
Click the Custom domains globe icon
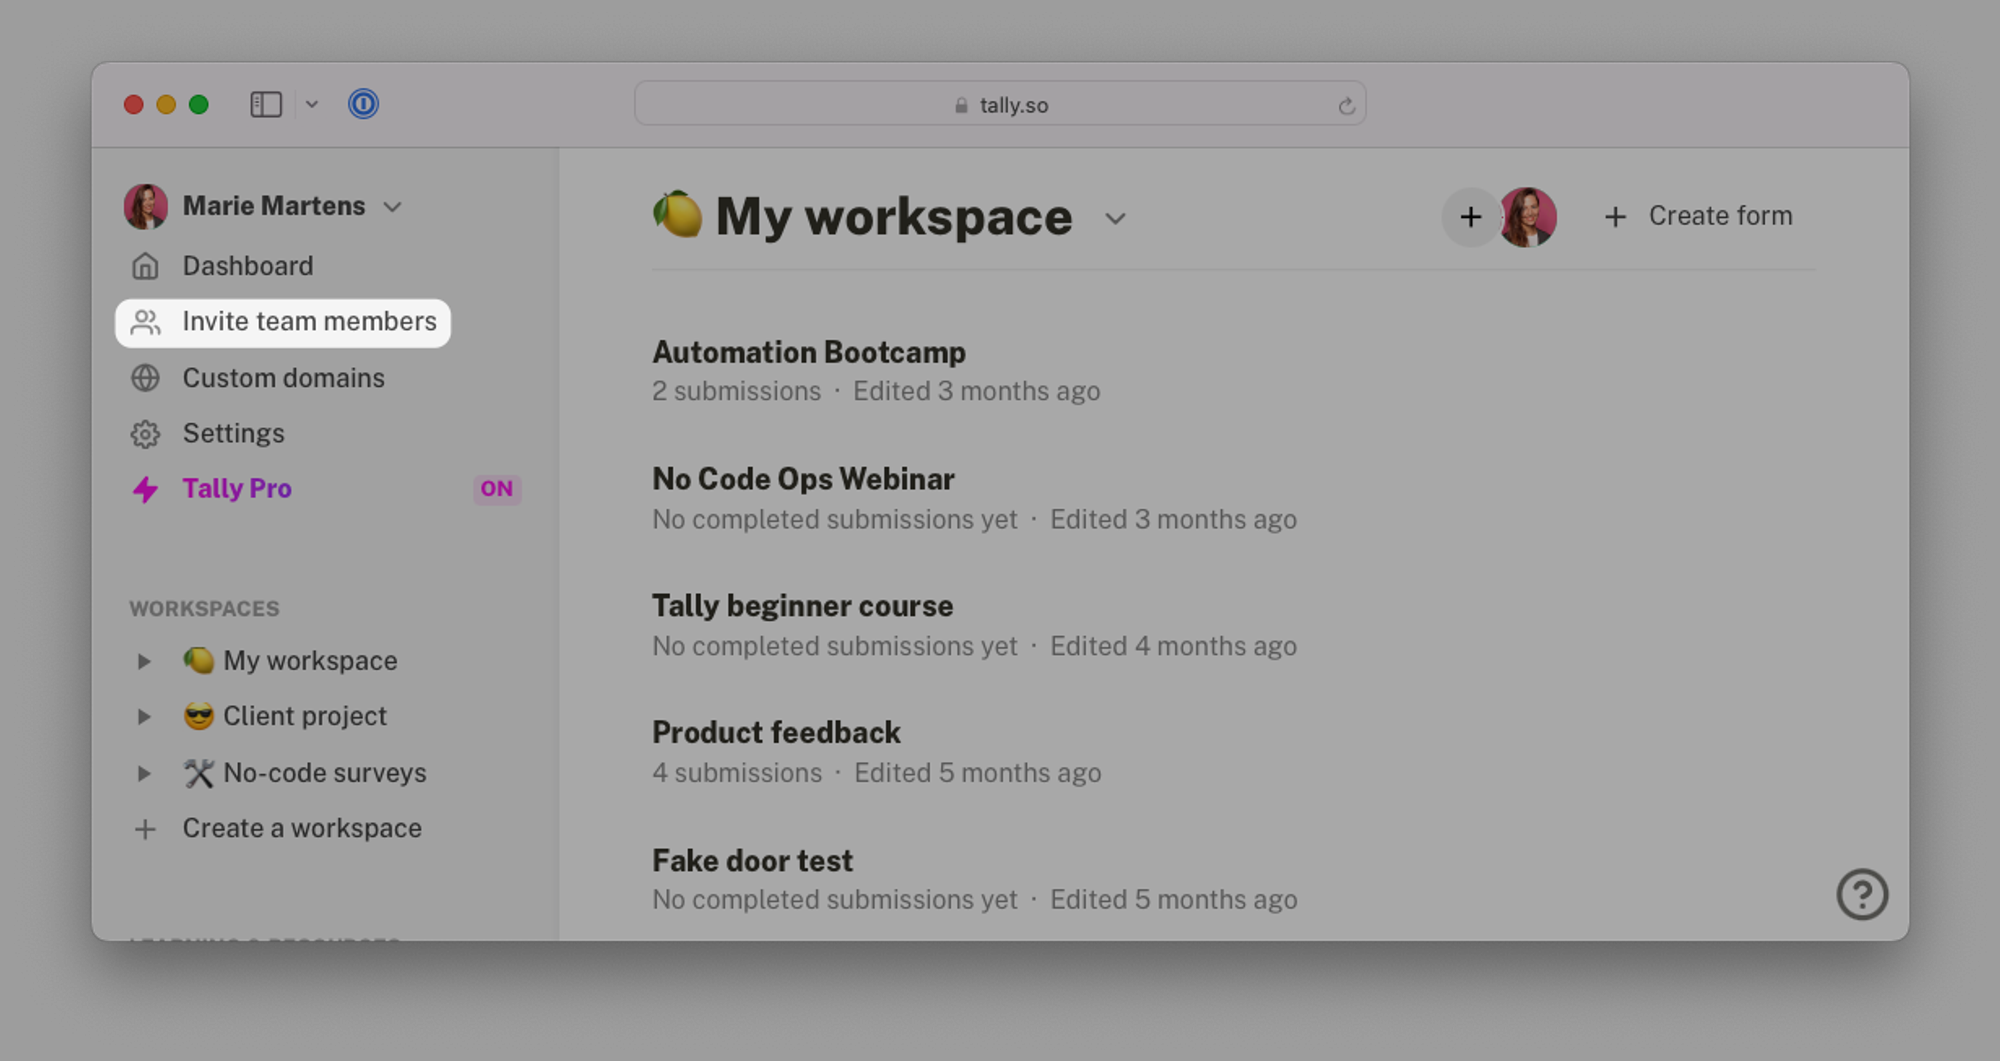click(145, 378)
